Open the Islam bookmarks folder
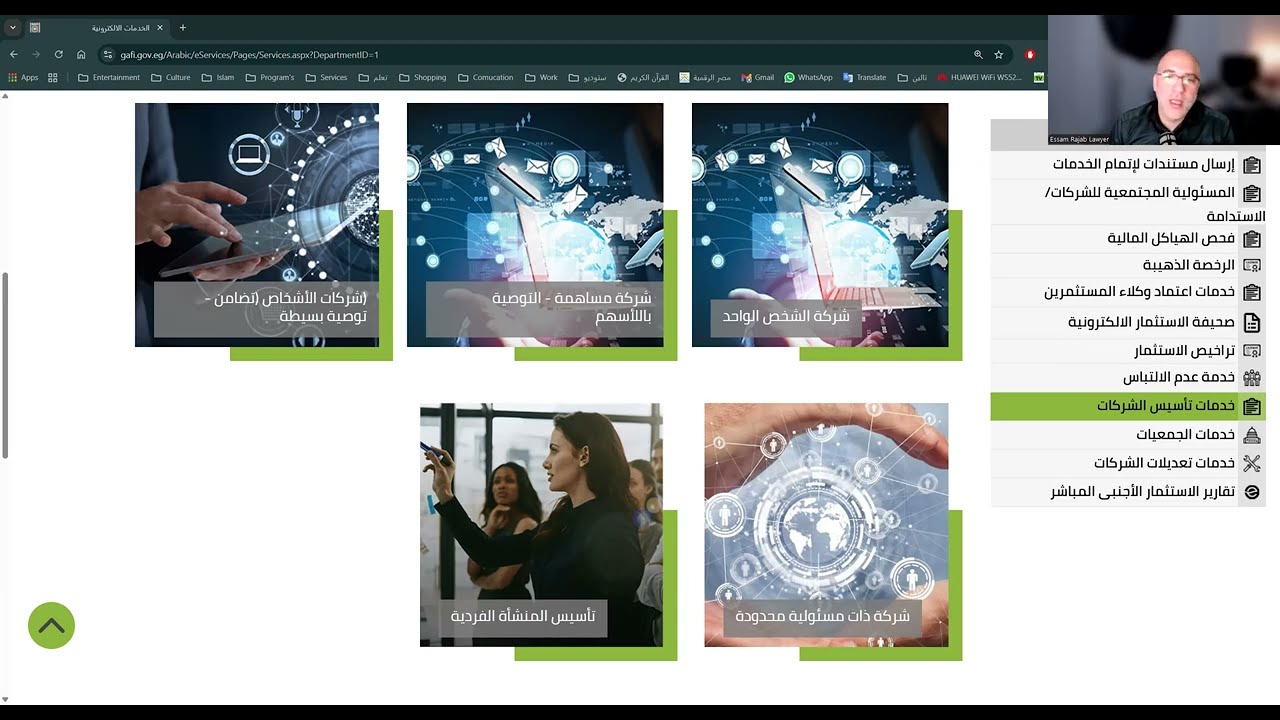Screen dimensions: 1280x720 click(218, 77)
